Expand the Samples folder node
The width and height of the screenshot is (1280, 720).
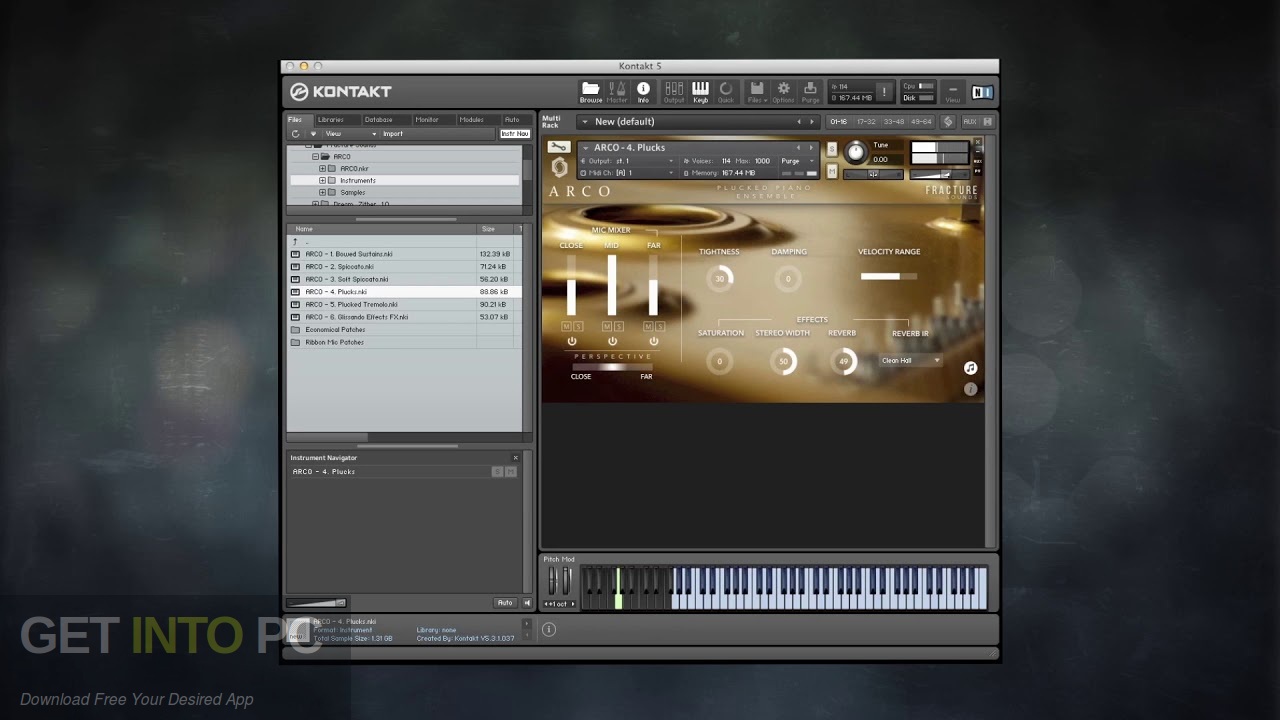tap(323, 193)
